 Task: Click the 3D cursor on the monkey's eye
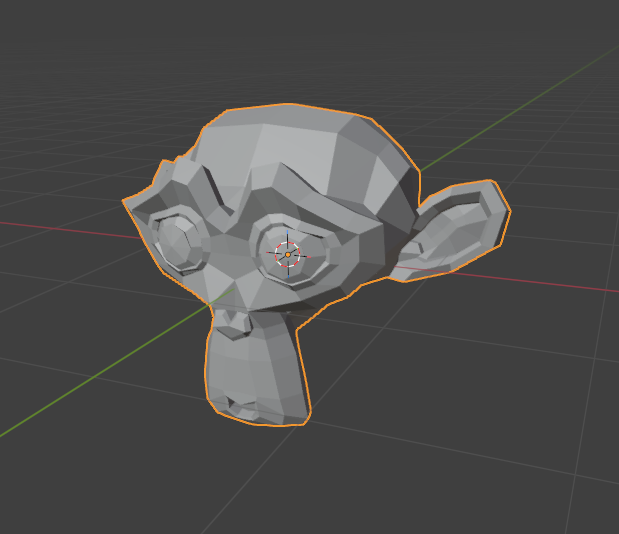288,255
